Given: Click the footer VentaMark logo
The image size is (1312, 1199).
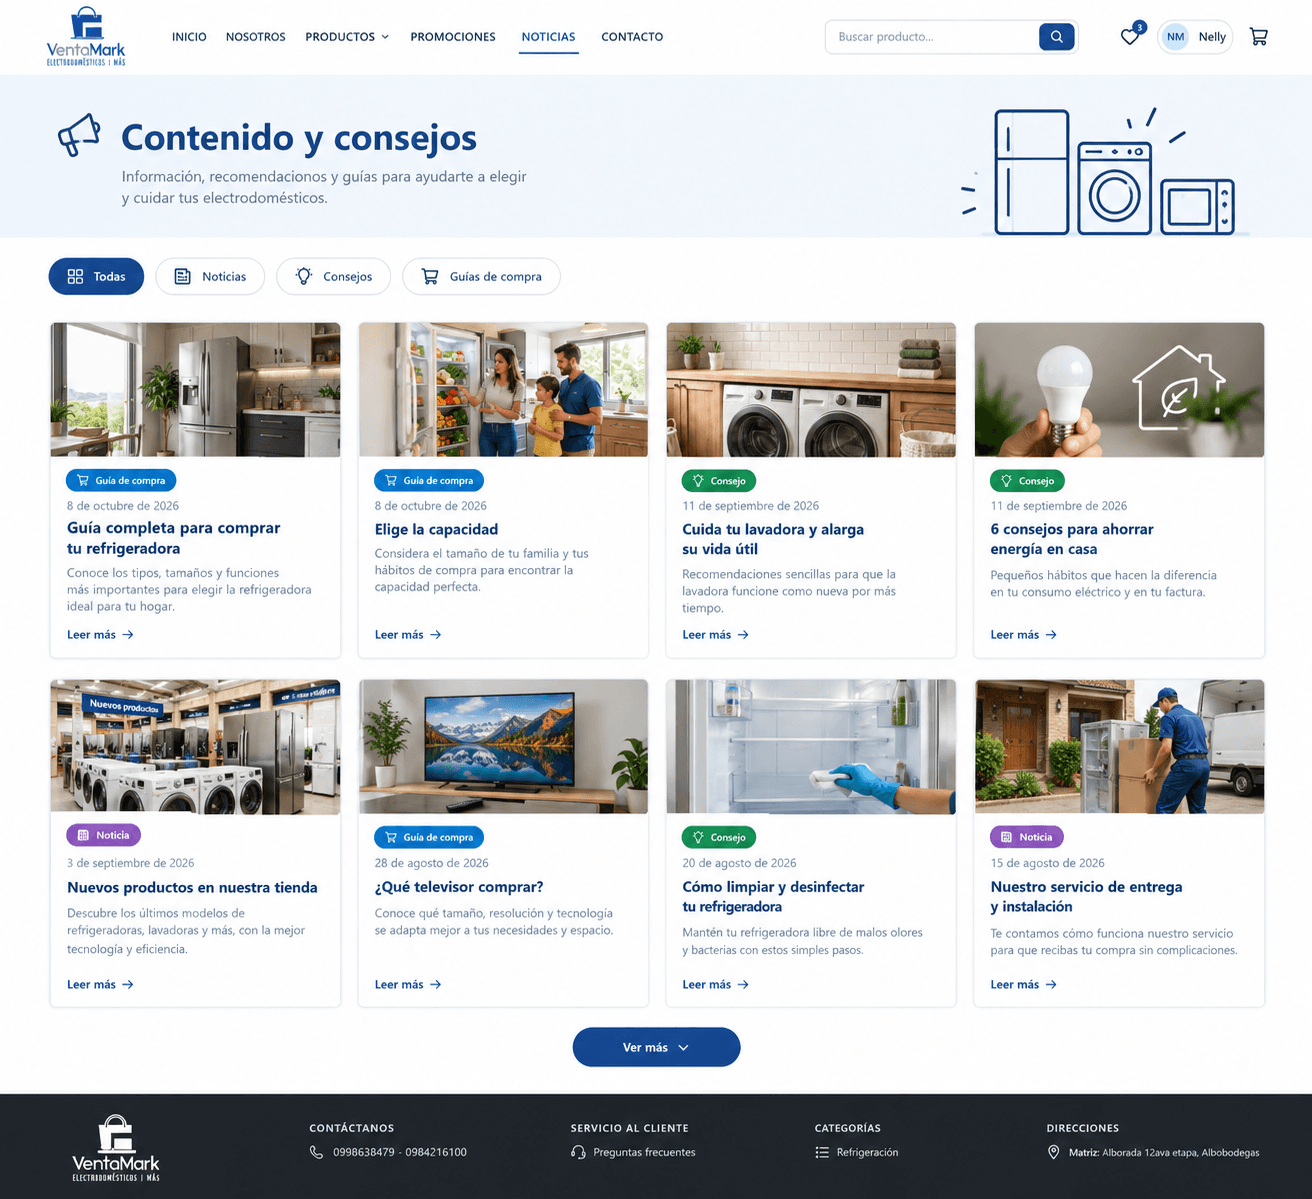Looking at the screenshot, I should (116, 1148).
